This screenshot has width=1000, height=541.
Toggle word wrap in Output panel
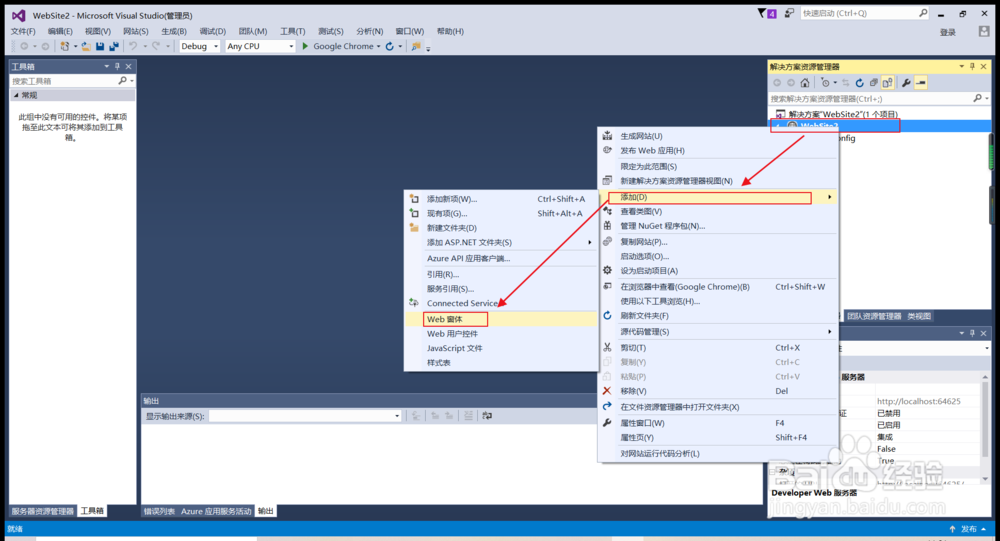pyautogui.click(x=487, y=415)
